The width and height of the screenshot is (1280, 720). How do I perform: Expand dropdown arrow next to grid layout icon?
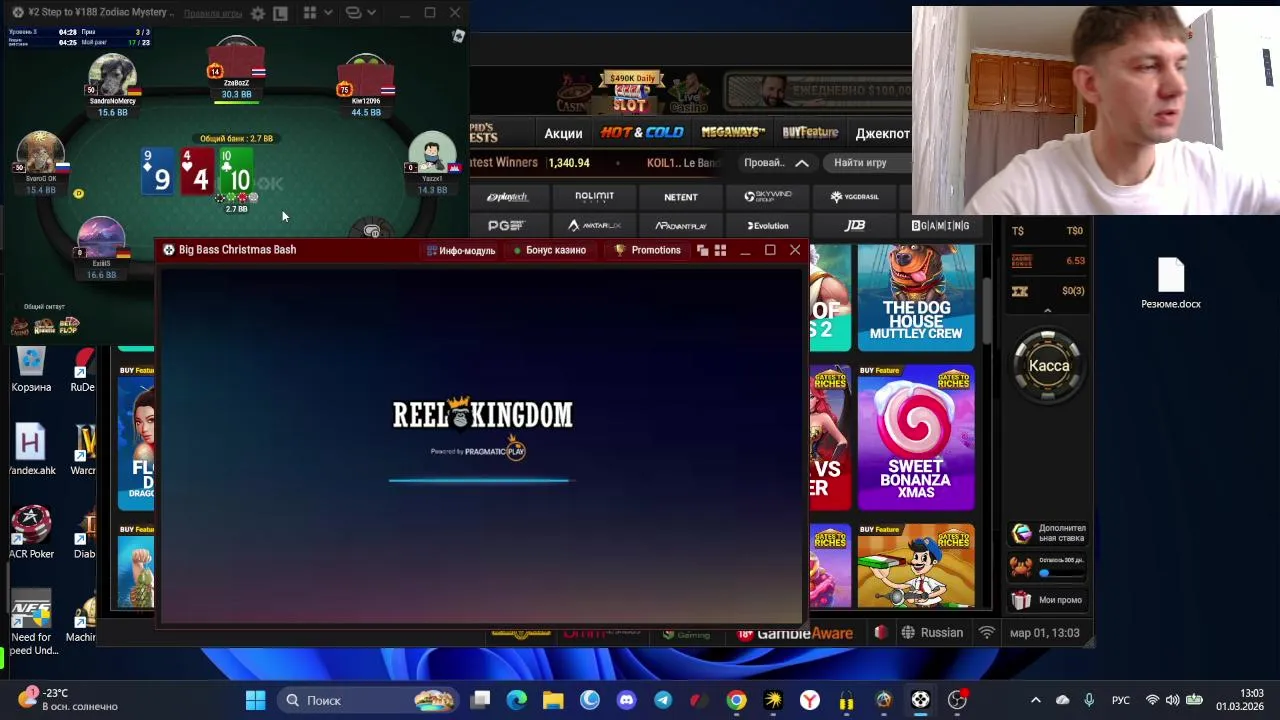click(x=327, y=13)
